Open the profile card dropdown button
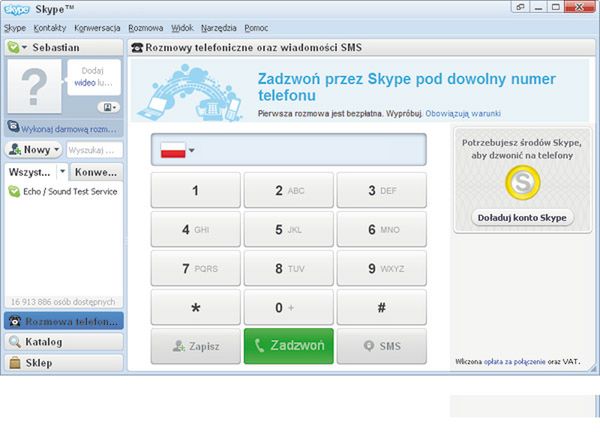This screenshot has height=440, width=600. click(109, 107)
